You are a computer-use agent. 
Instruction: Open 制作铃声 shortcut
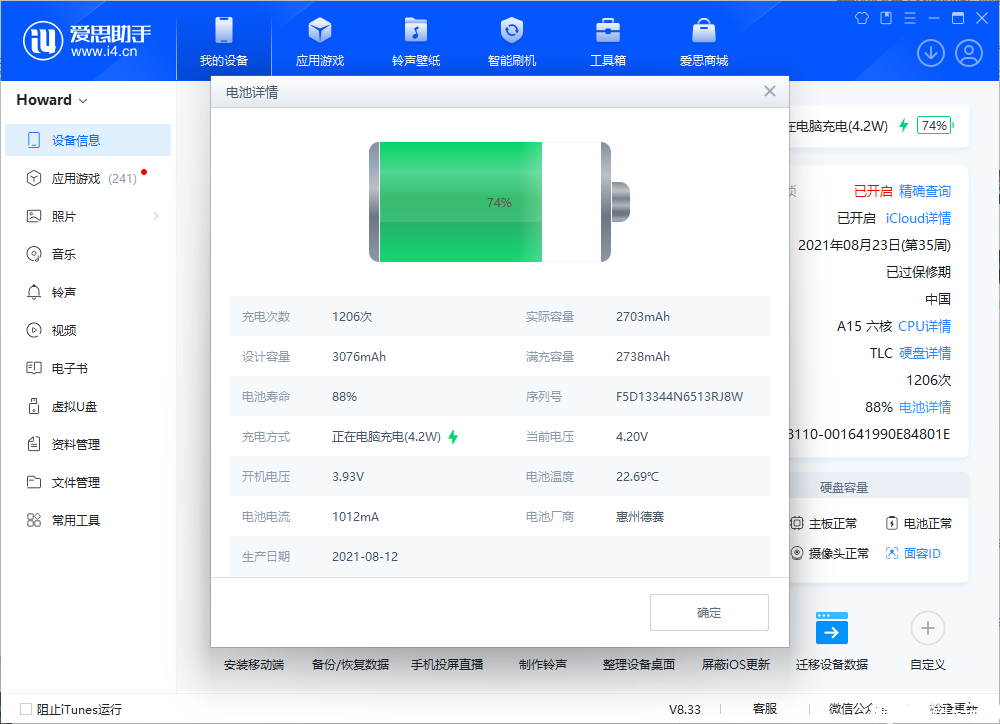[543, 665]
